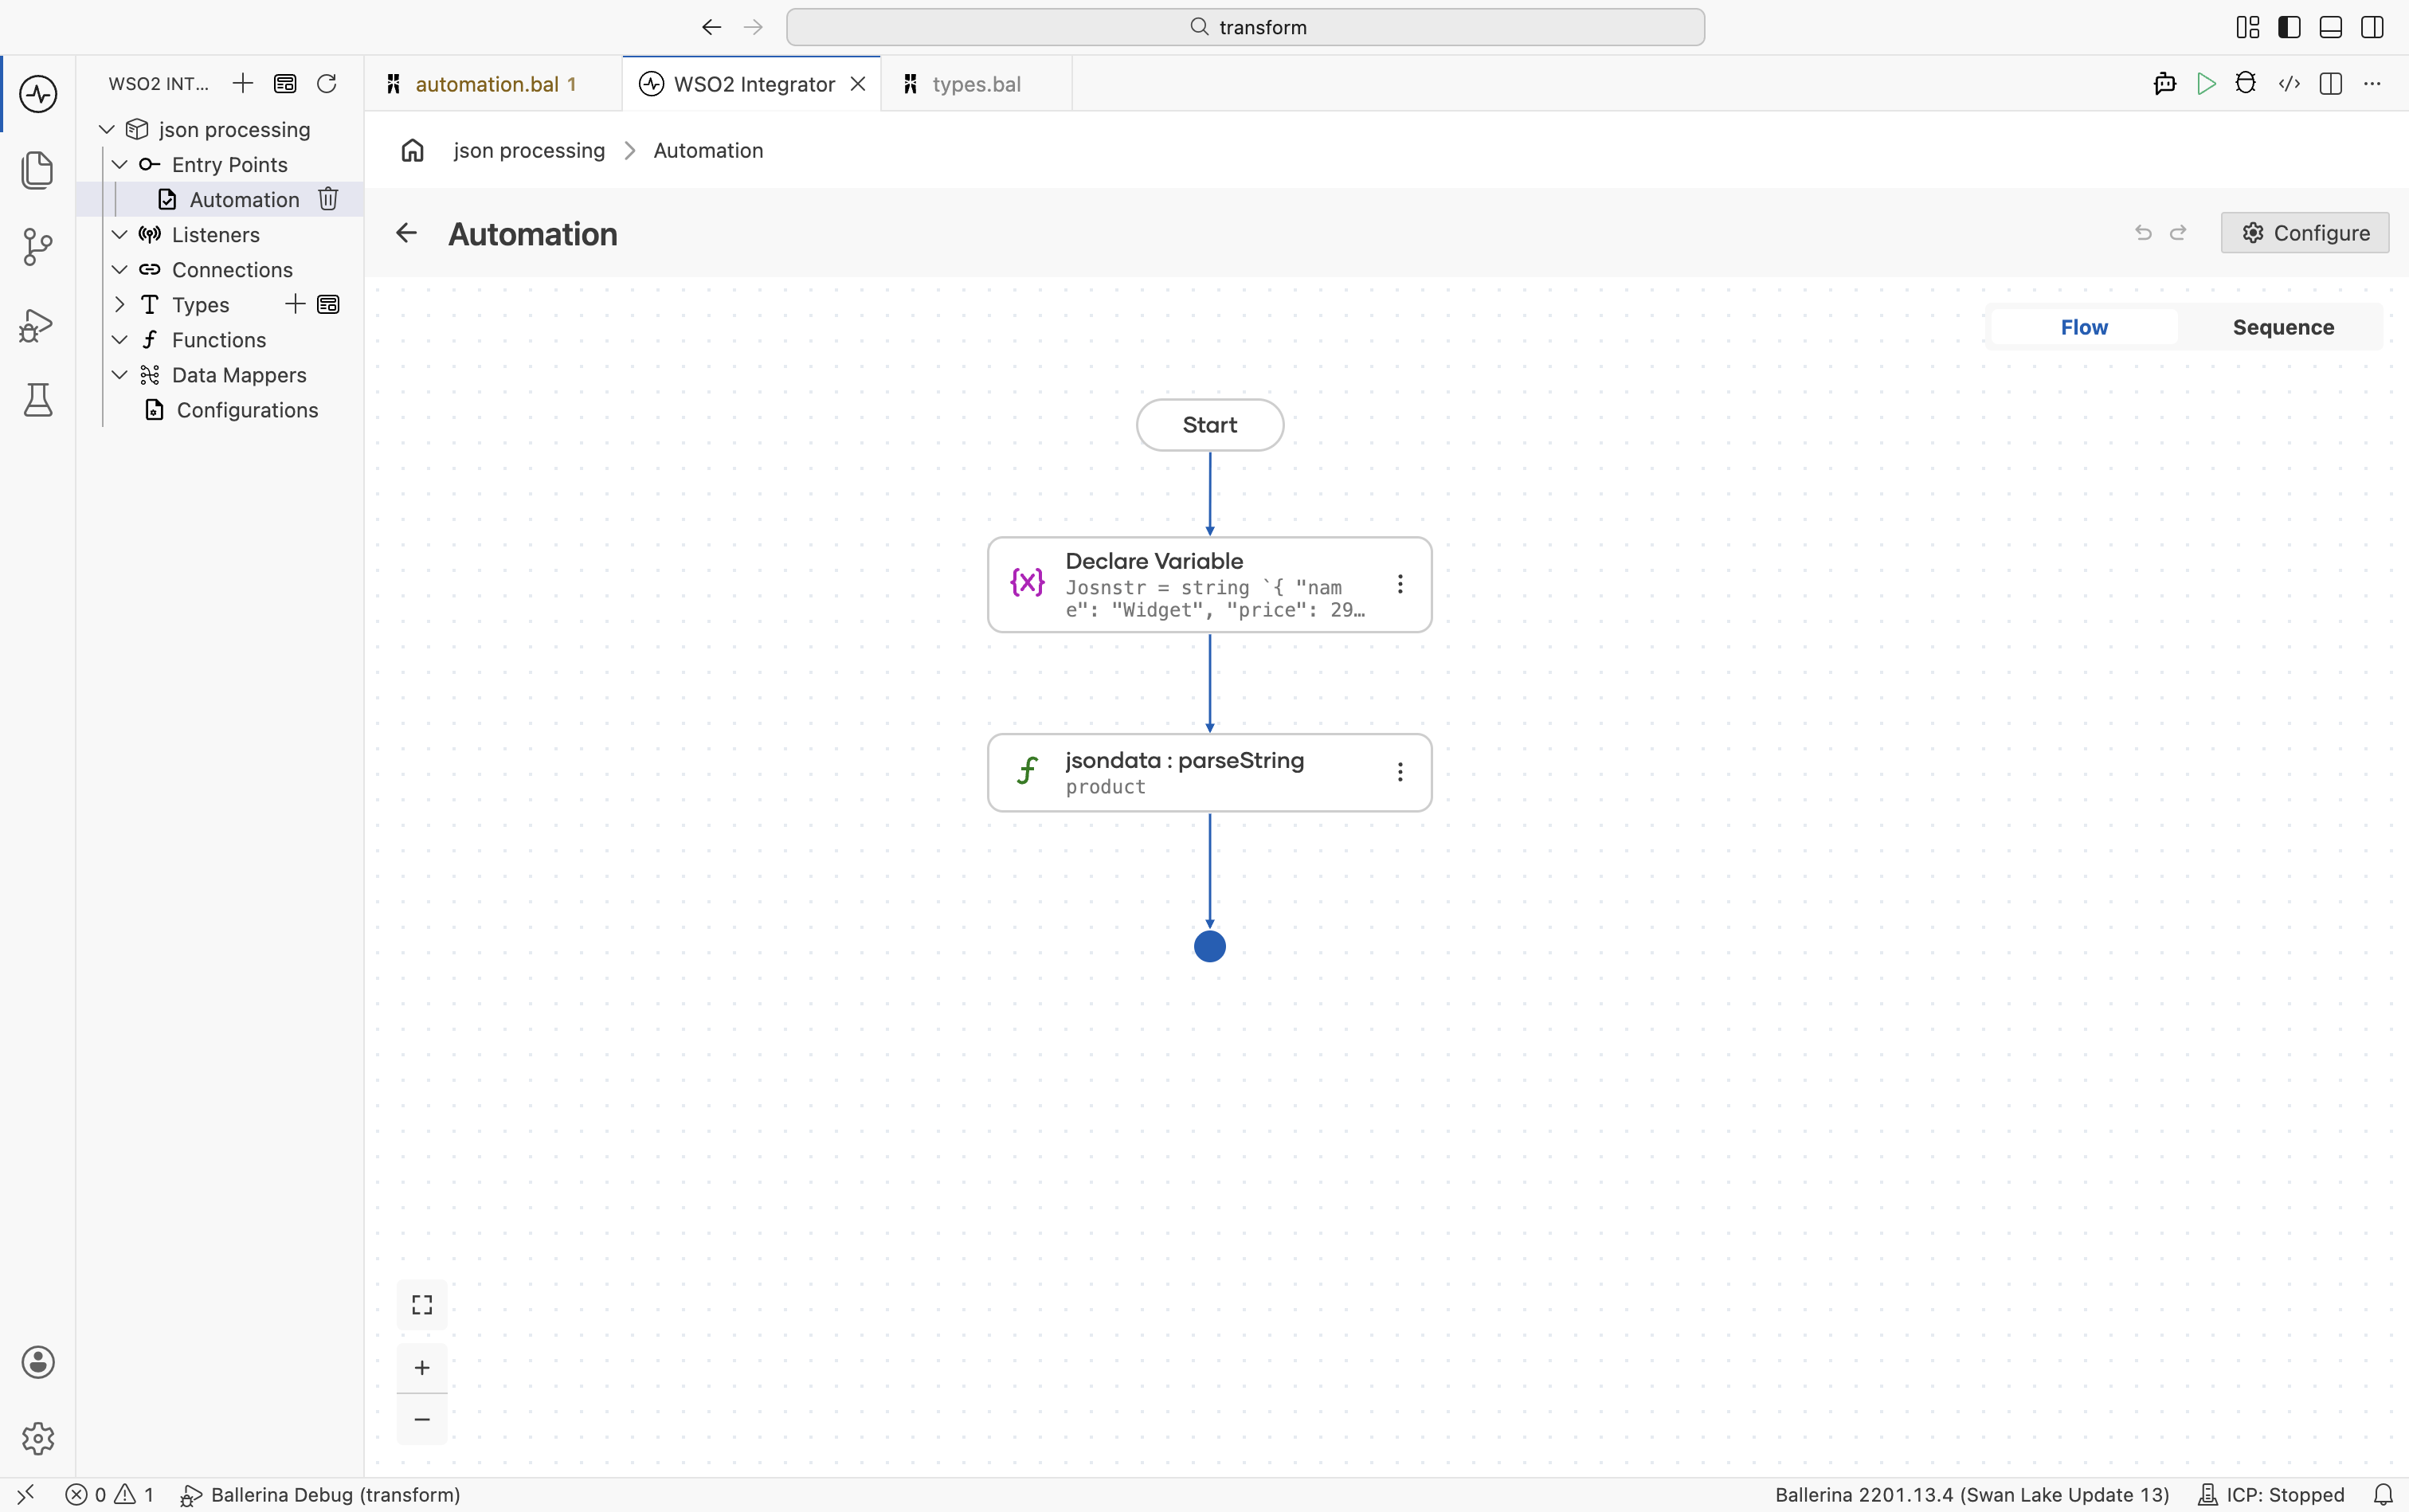Run the integration with the green play icon
Viewport: 2409px width, 1512px height.
coord(2206,83)
